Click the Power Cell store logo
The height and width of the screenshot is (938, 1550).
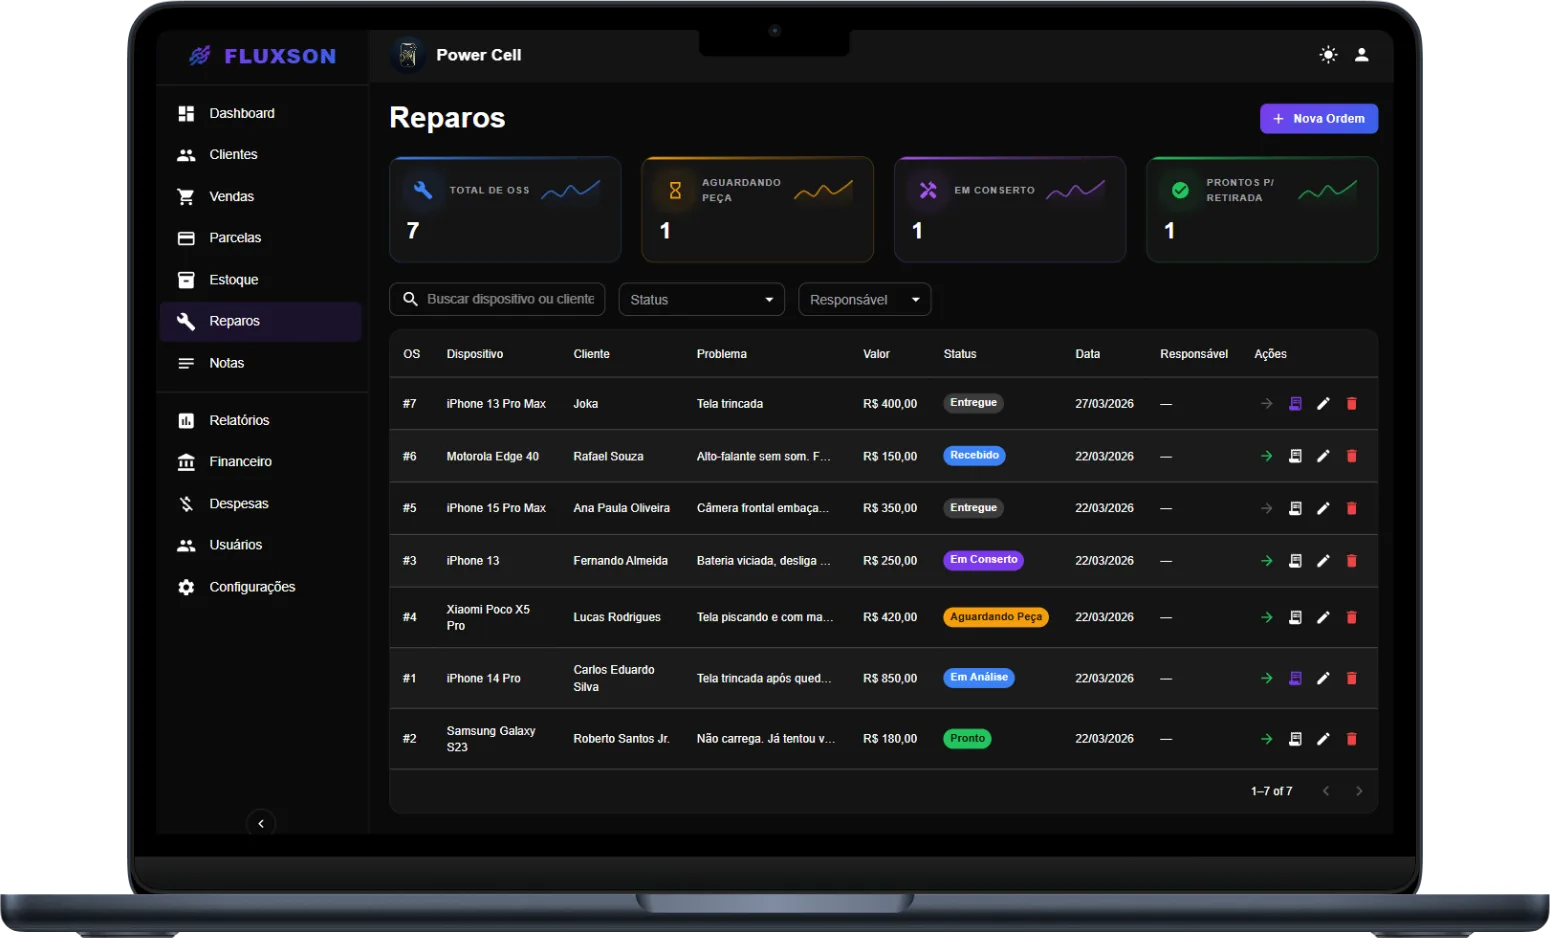pos(408,55)
